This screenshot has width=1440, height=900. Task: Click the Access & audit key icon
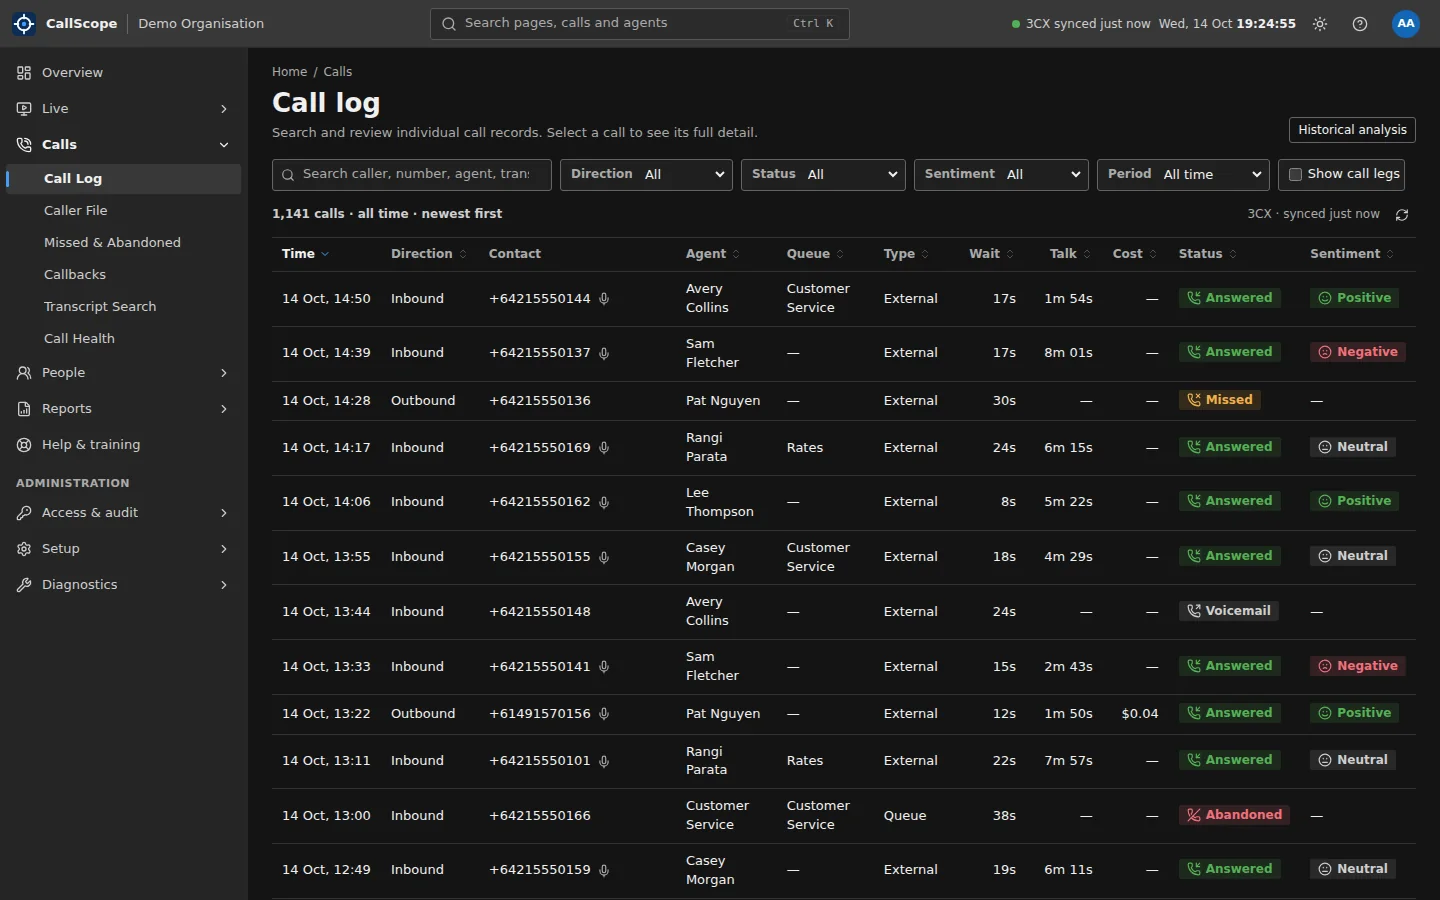point(24,513)
